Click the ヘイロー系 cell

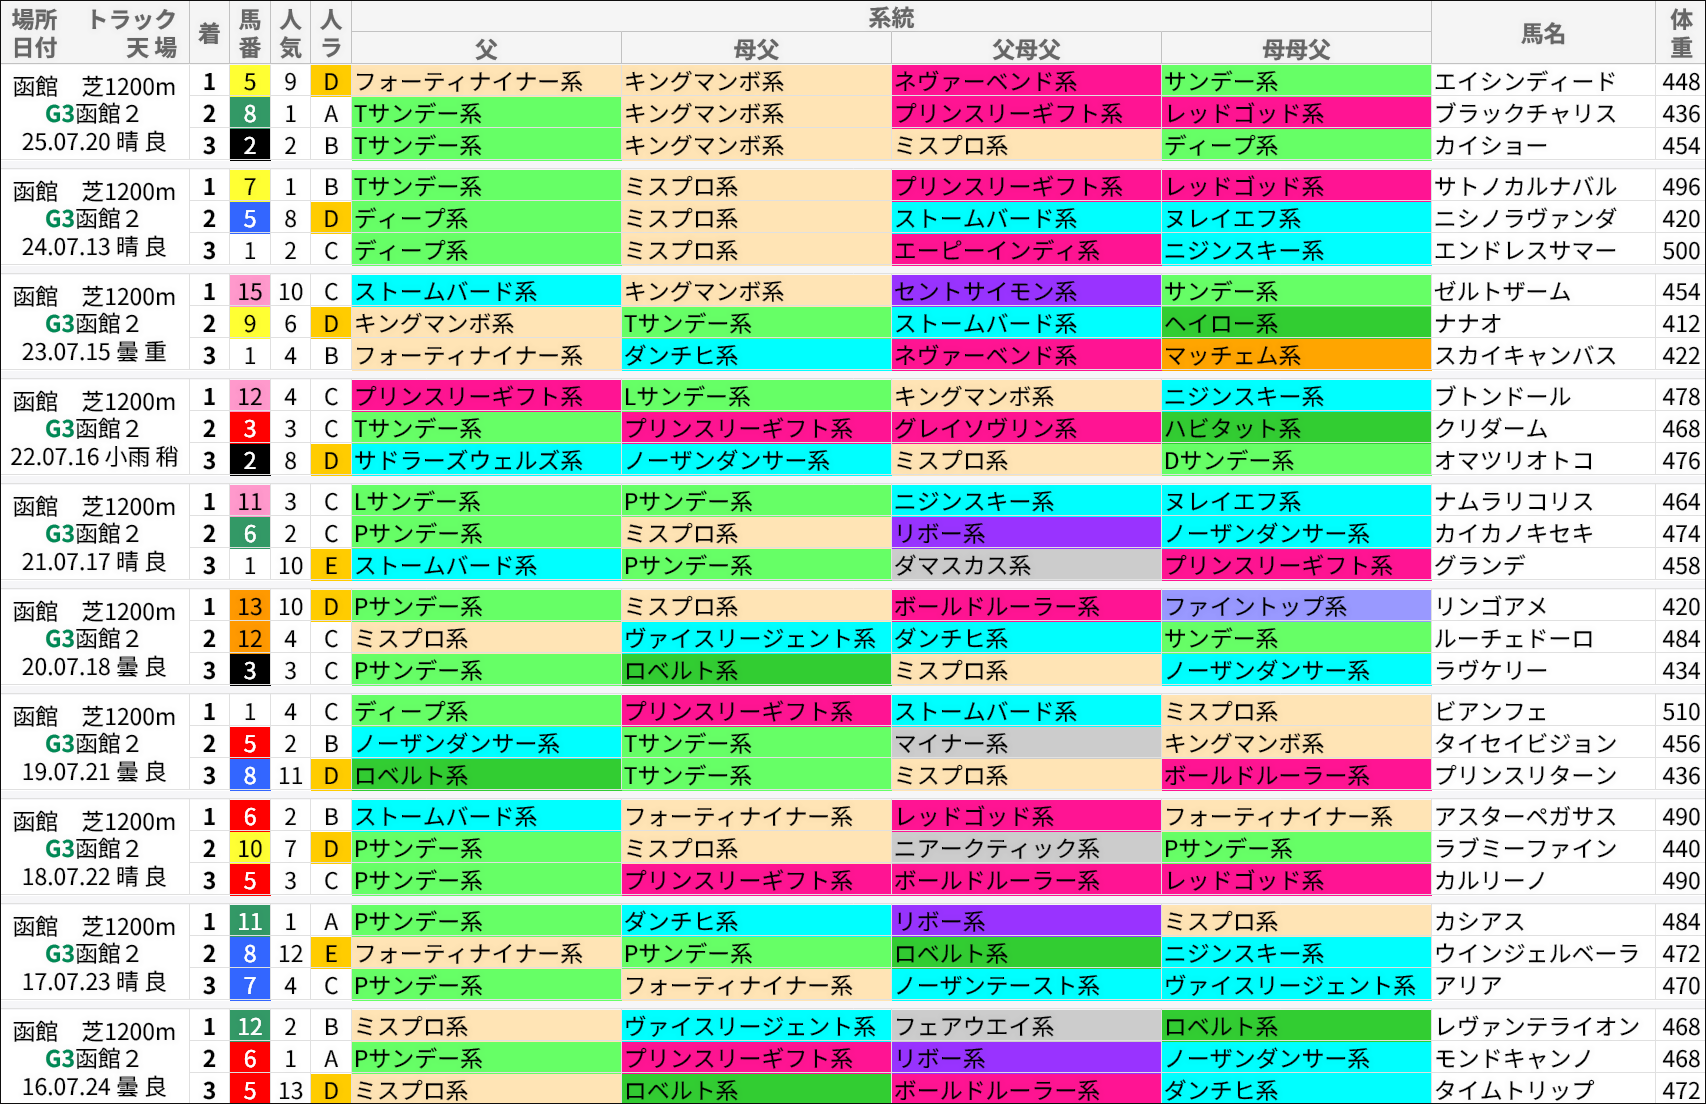pos(1296,324)
